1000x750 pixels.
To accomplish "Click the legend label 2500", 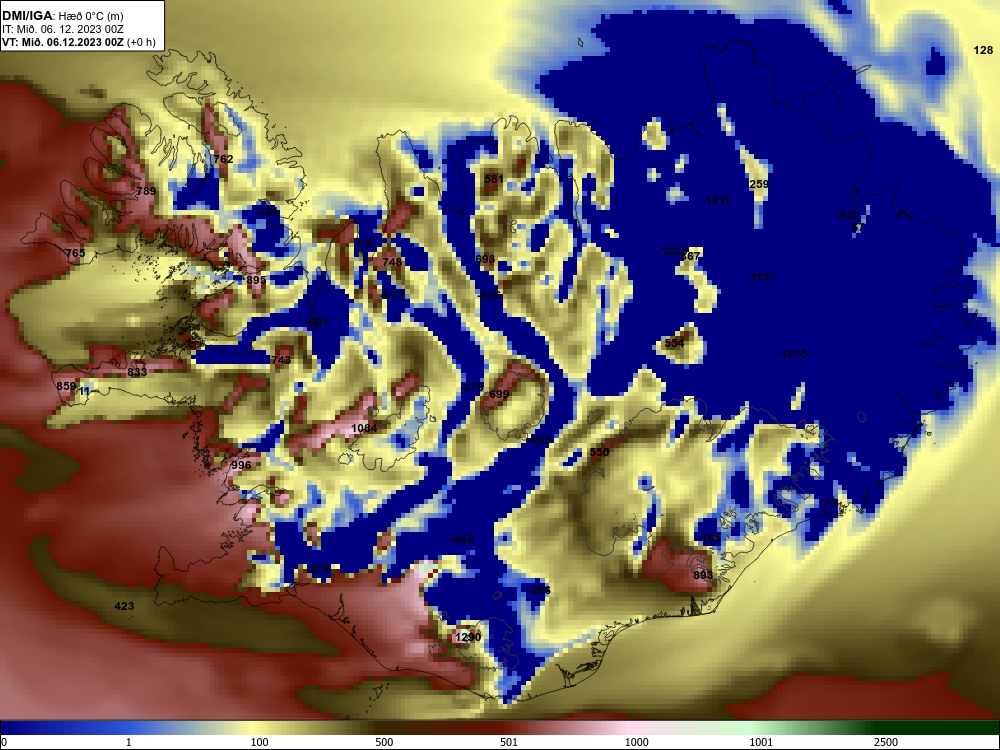I will point(886,742).
